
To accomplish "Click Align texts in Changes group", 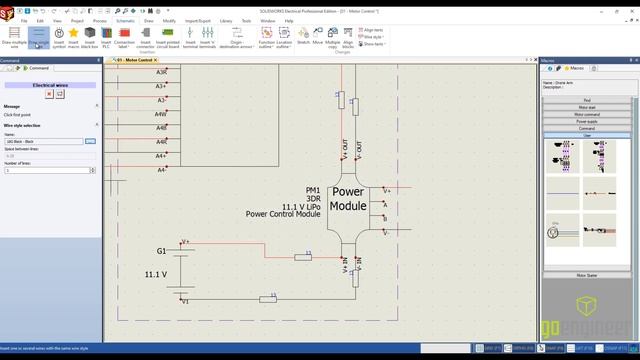I will (371, 30).
